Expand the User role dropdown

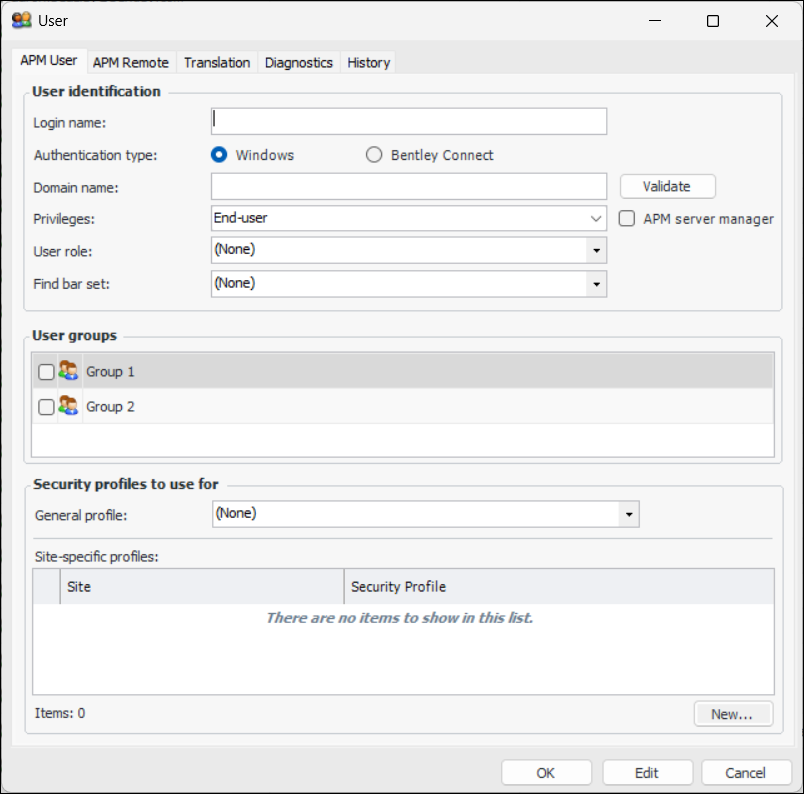[x=596, y=250]
